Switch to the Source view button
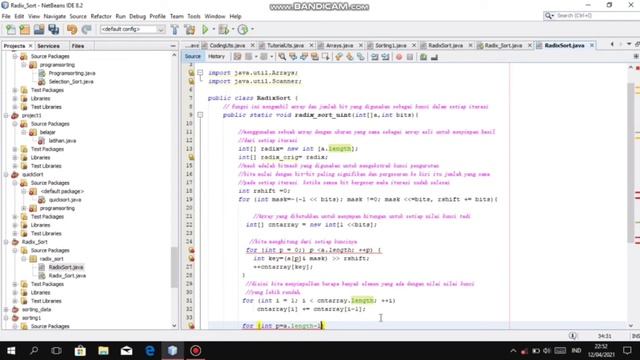Screen dimensions: 640x360 tap(193, 57)
